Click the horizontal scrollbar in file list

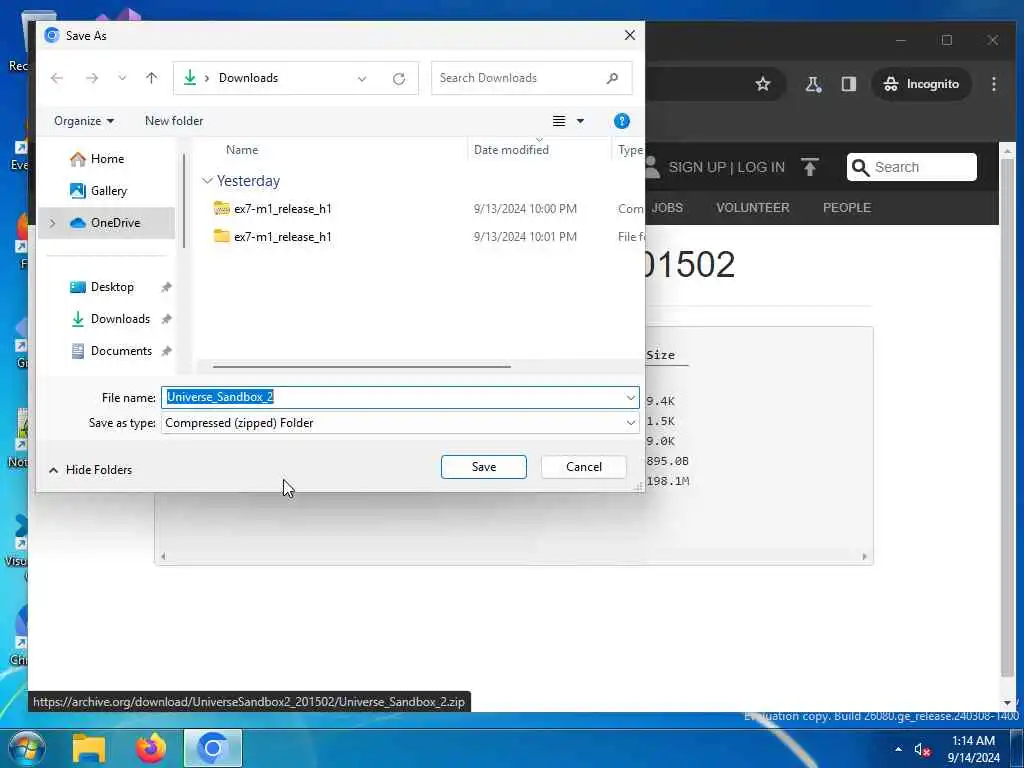362,366
